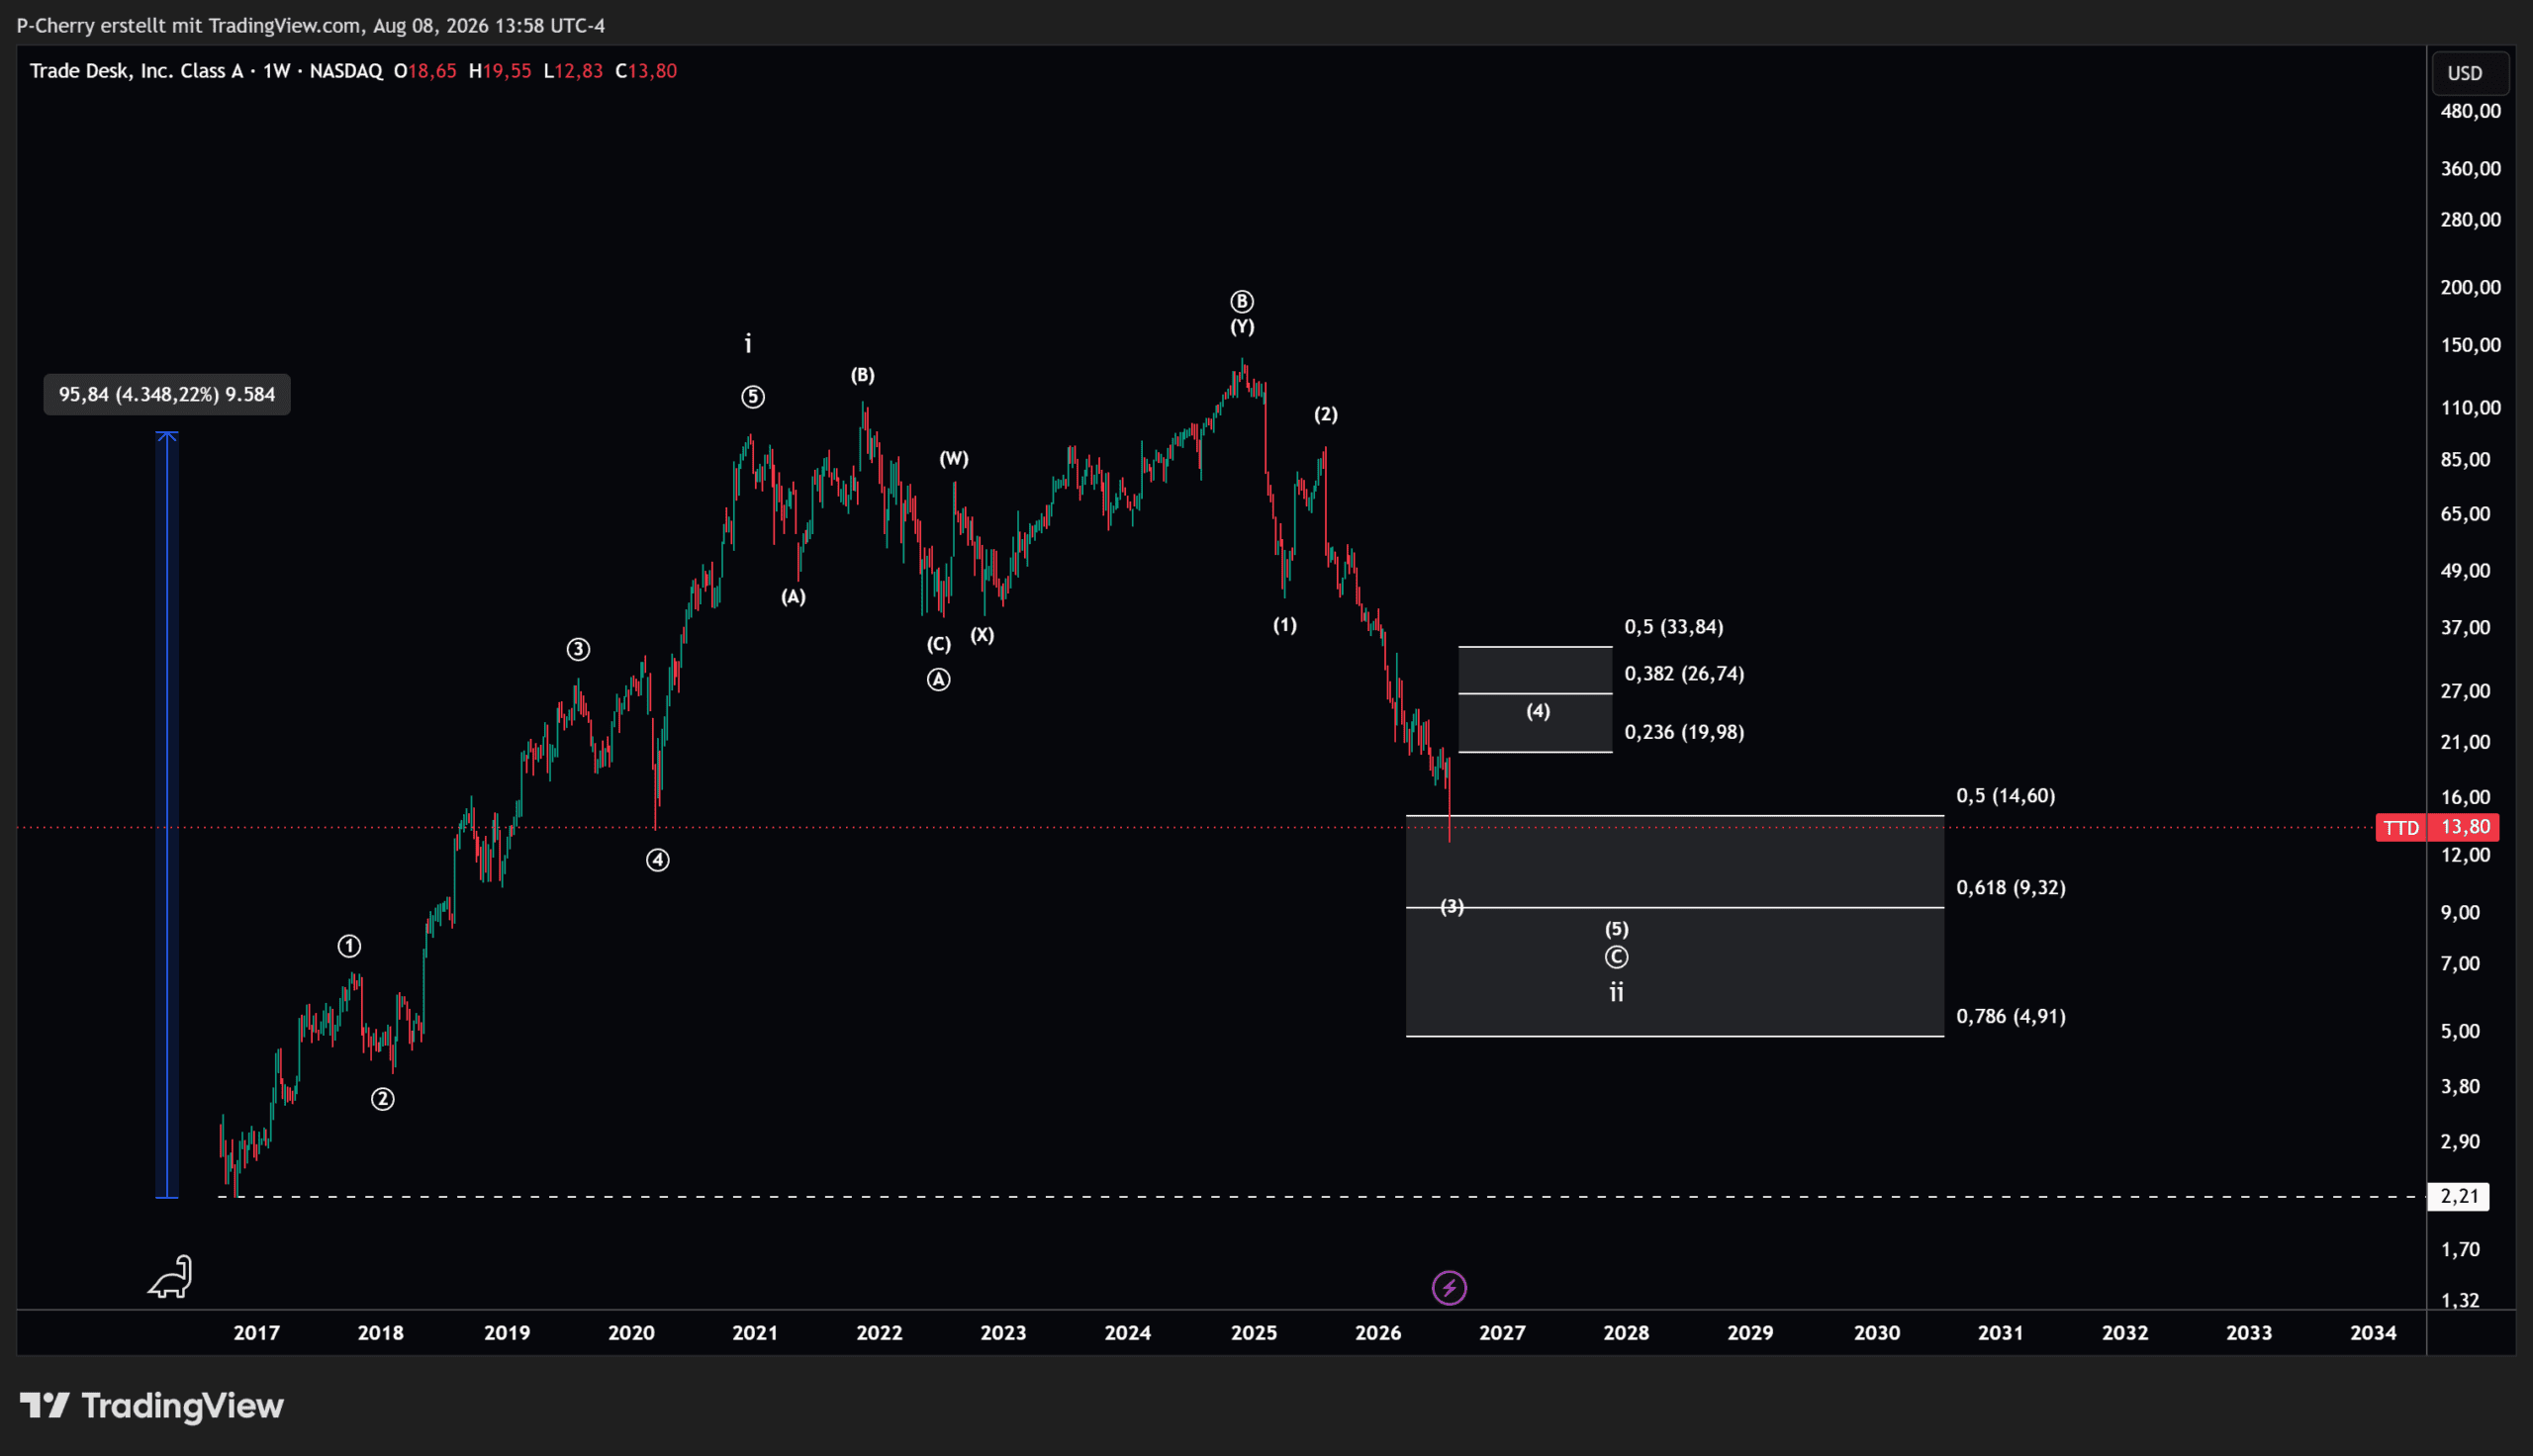Click the 2029 label on time axis
2533x1456 pixels.
pos(1751,1333)
